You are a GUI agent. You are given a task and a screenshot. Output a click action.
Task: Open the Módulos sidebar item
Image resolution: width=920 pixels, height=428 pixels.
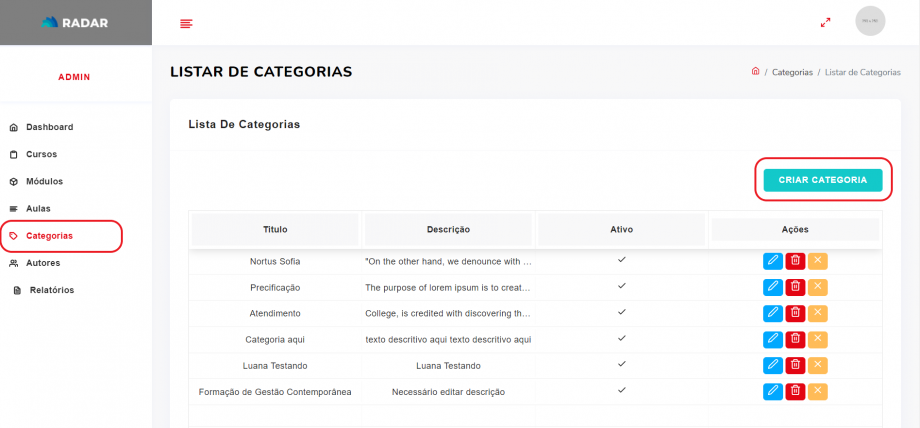(x=44, y=181)
